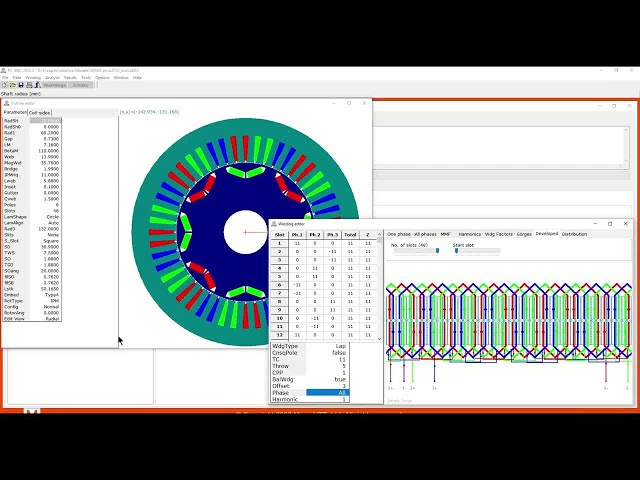
Task: Select the One phase tab
Action: click(399, 234)
